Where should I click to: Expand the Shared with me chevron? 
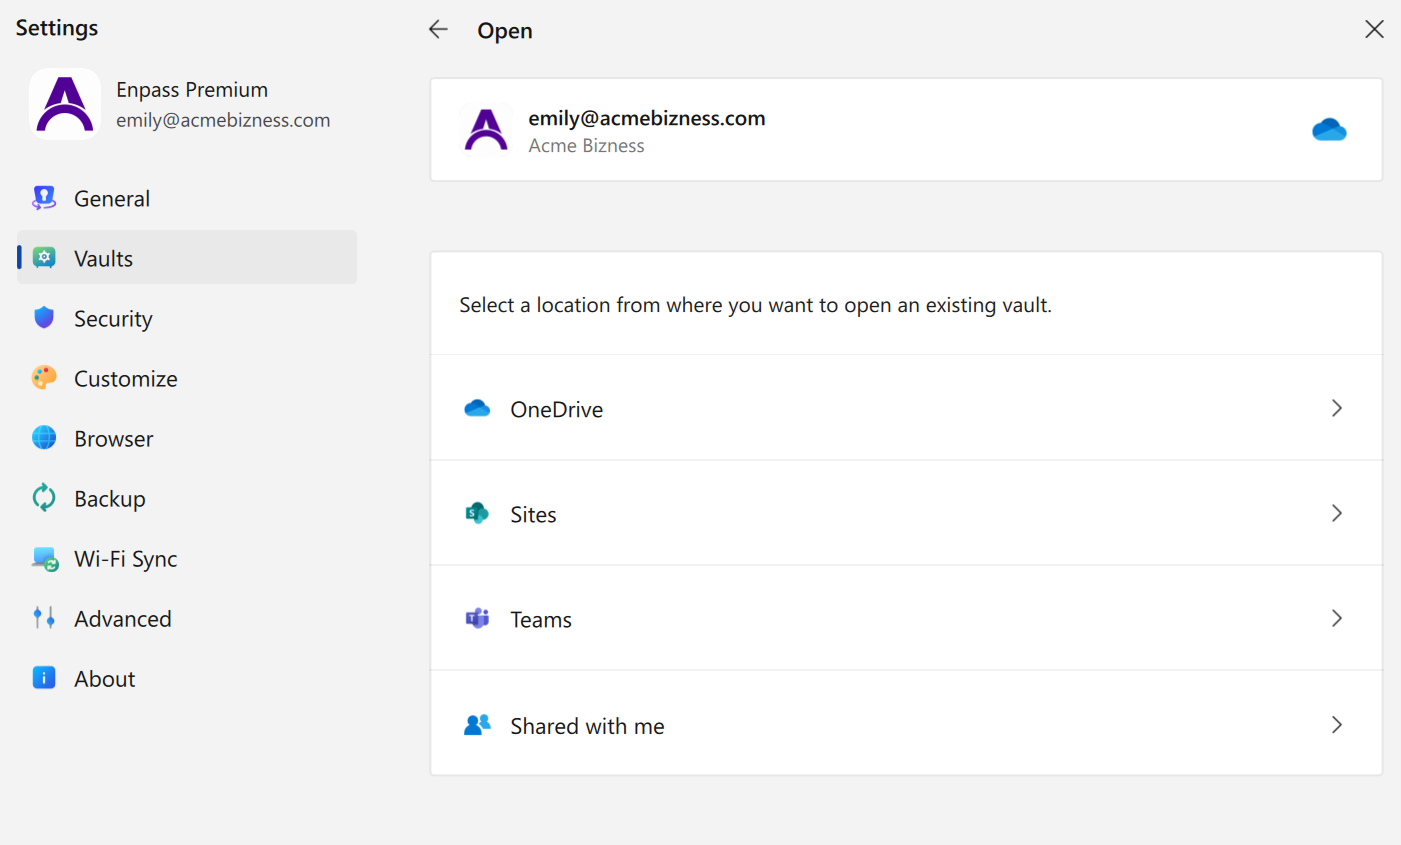click(1337, 725)
